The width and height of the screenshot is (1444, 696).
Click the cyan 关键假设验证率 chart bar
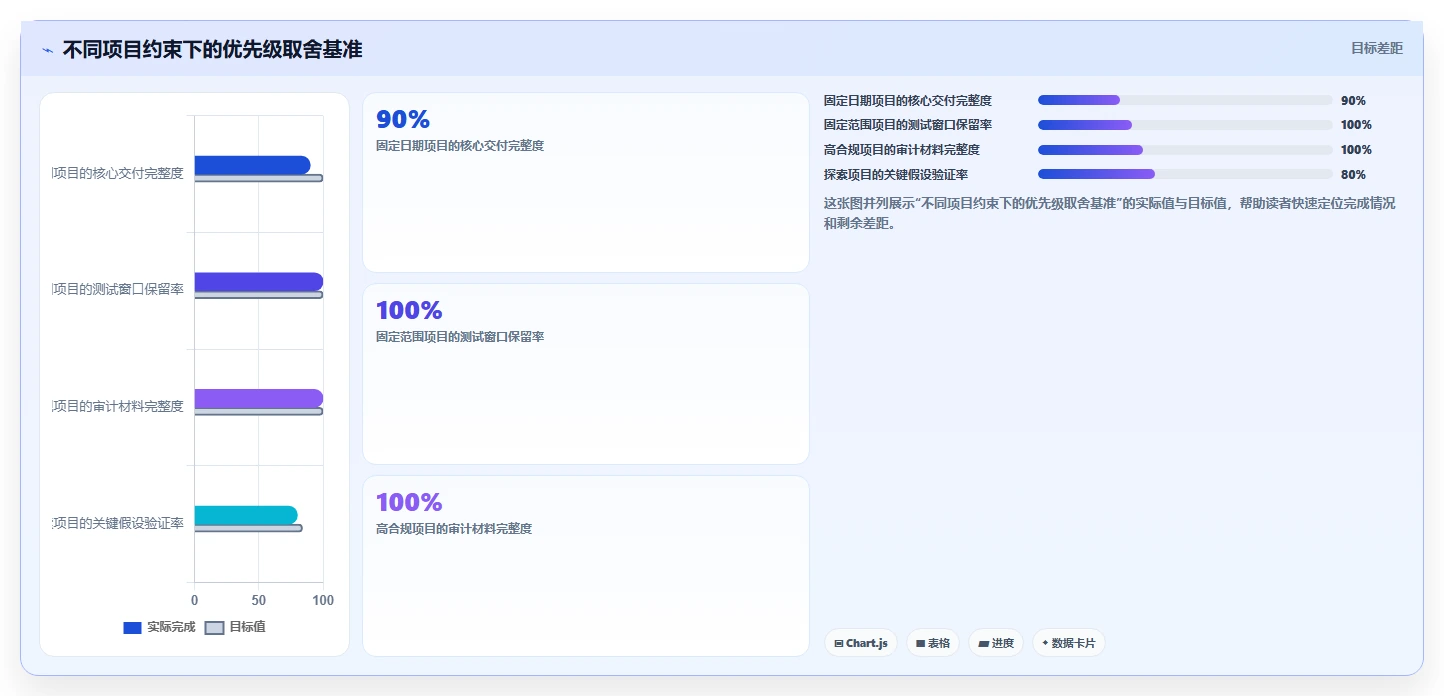[246, 515]
